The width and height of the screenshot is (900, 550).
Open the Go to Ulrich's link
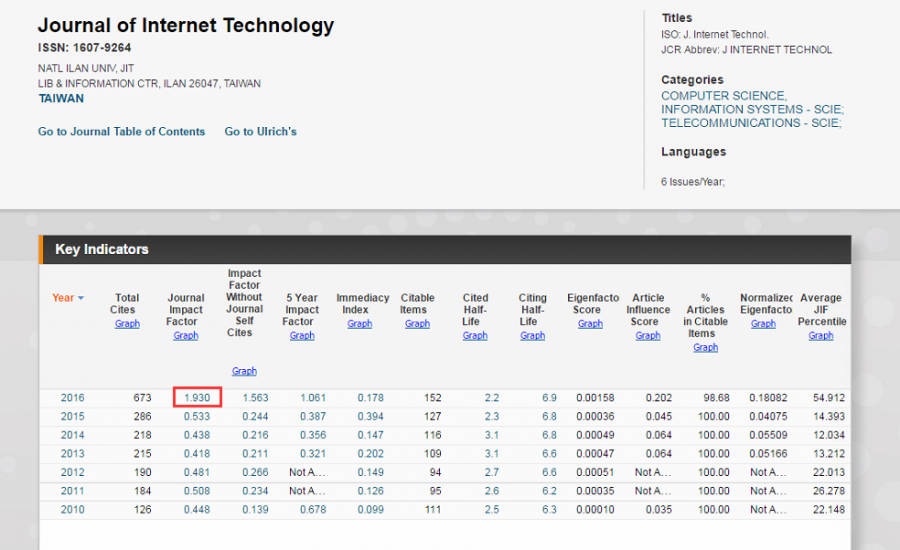tap(260, 131)
